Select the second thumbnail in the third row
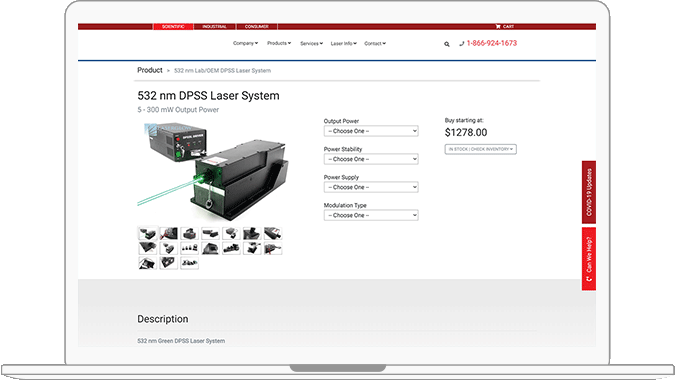The image size is (675, 380). pos(168,263)
